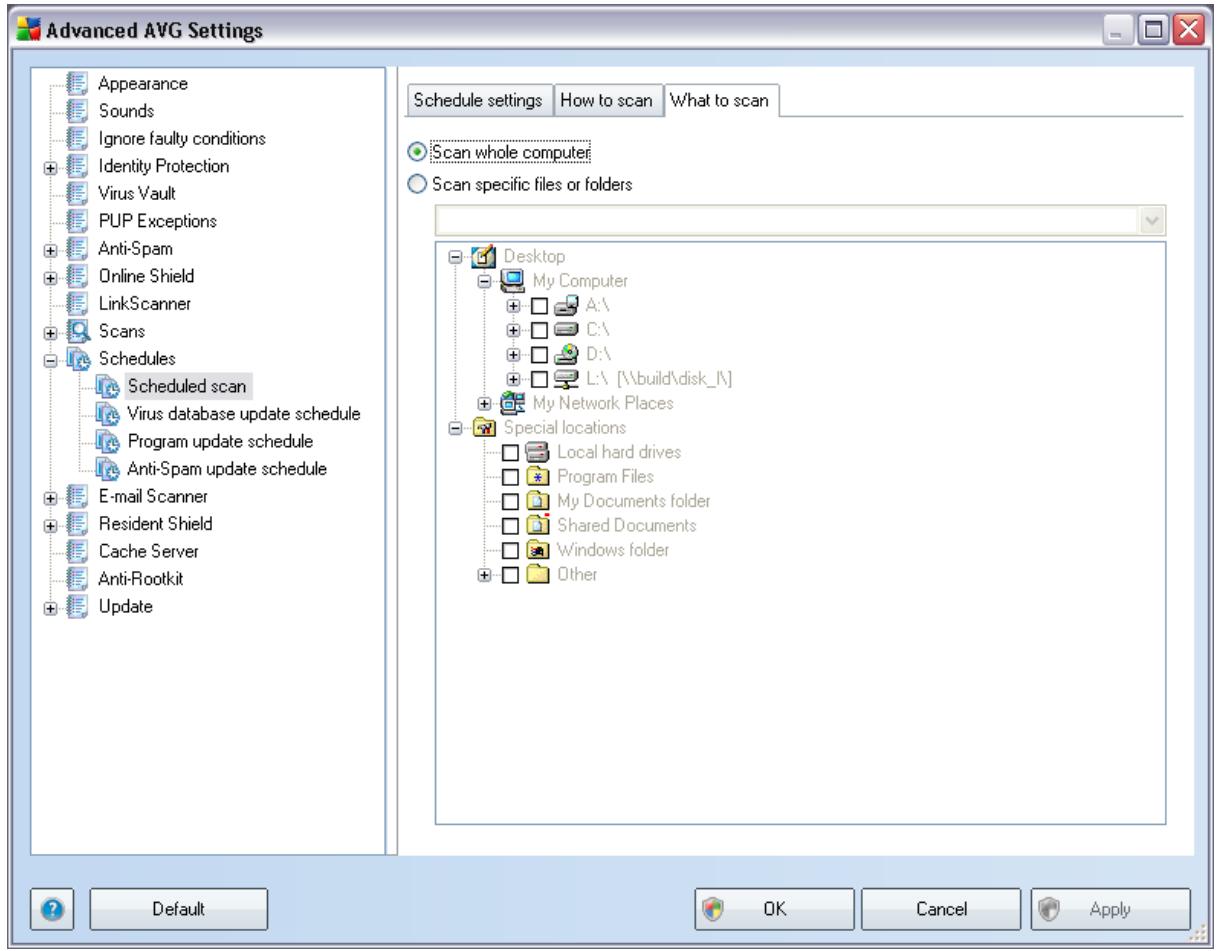The height and width of the screenshot is (951, 1220).
Task: Click the Virus database update schedule icon
Action: (x=108, y=412)
